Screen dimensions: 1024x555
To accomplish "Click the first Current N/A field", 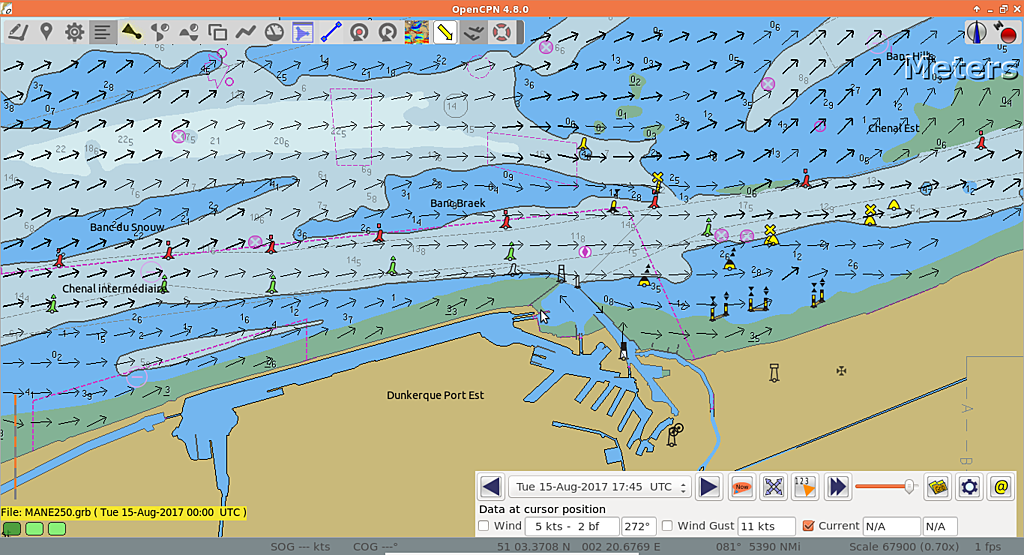I will tap(891, 526).
